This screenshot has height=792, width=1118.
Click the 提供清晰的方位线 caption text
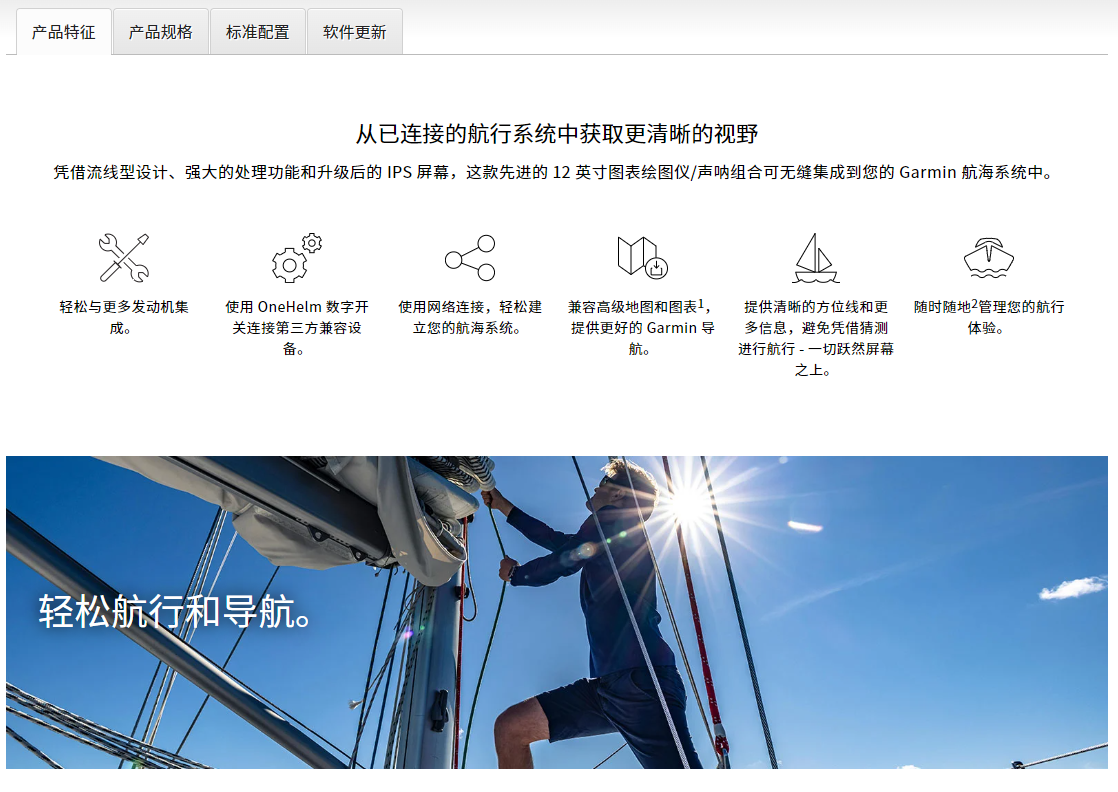click(816, 338)
